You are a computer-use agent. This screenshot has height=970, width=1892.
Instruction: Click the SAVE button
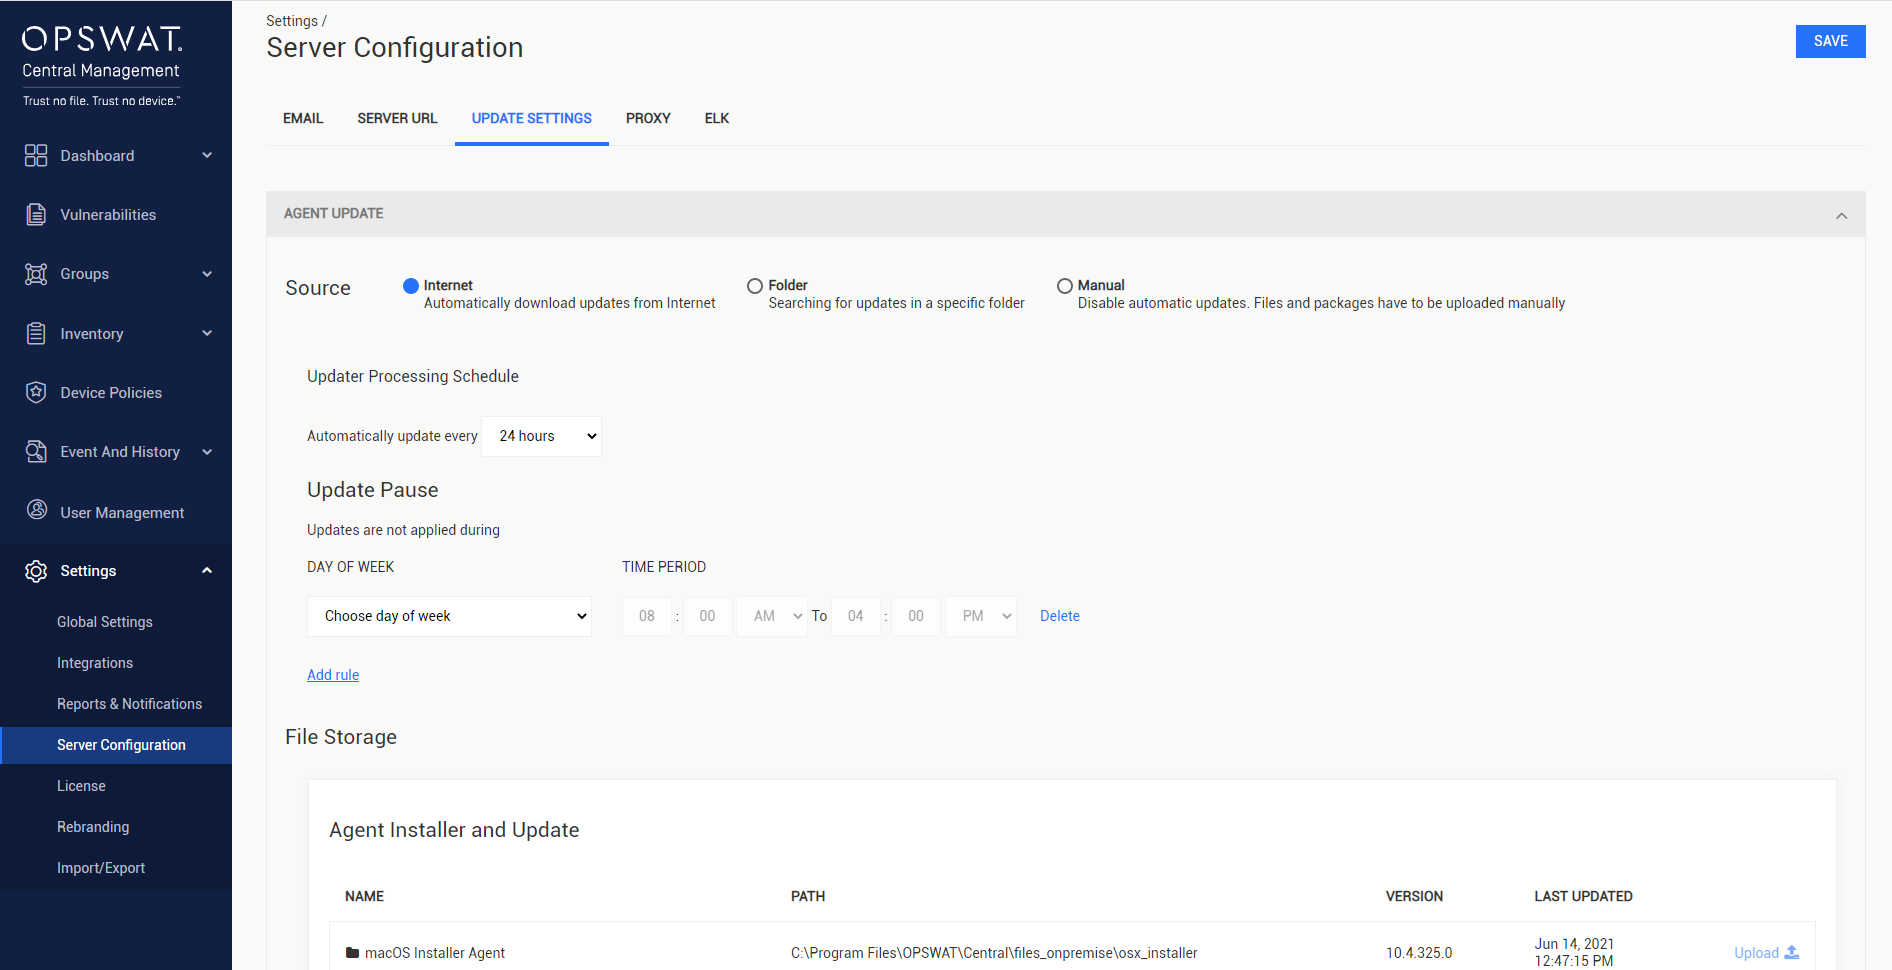tap(1830, 41)
